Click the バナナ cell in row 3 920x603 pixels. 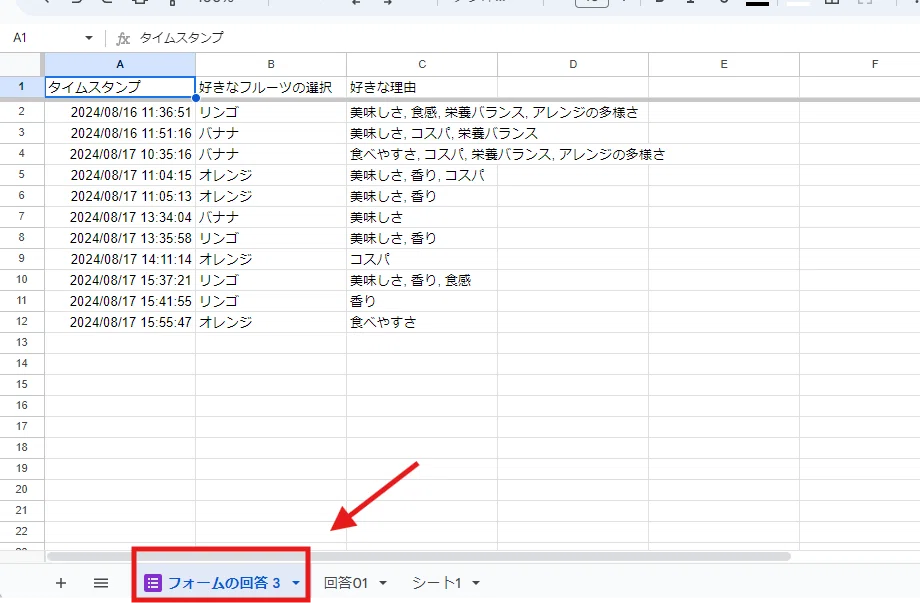click(271, 133)
